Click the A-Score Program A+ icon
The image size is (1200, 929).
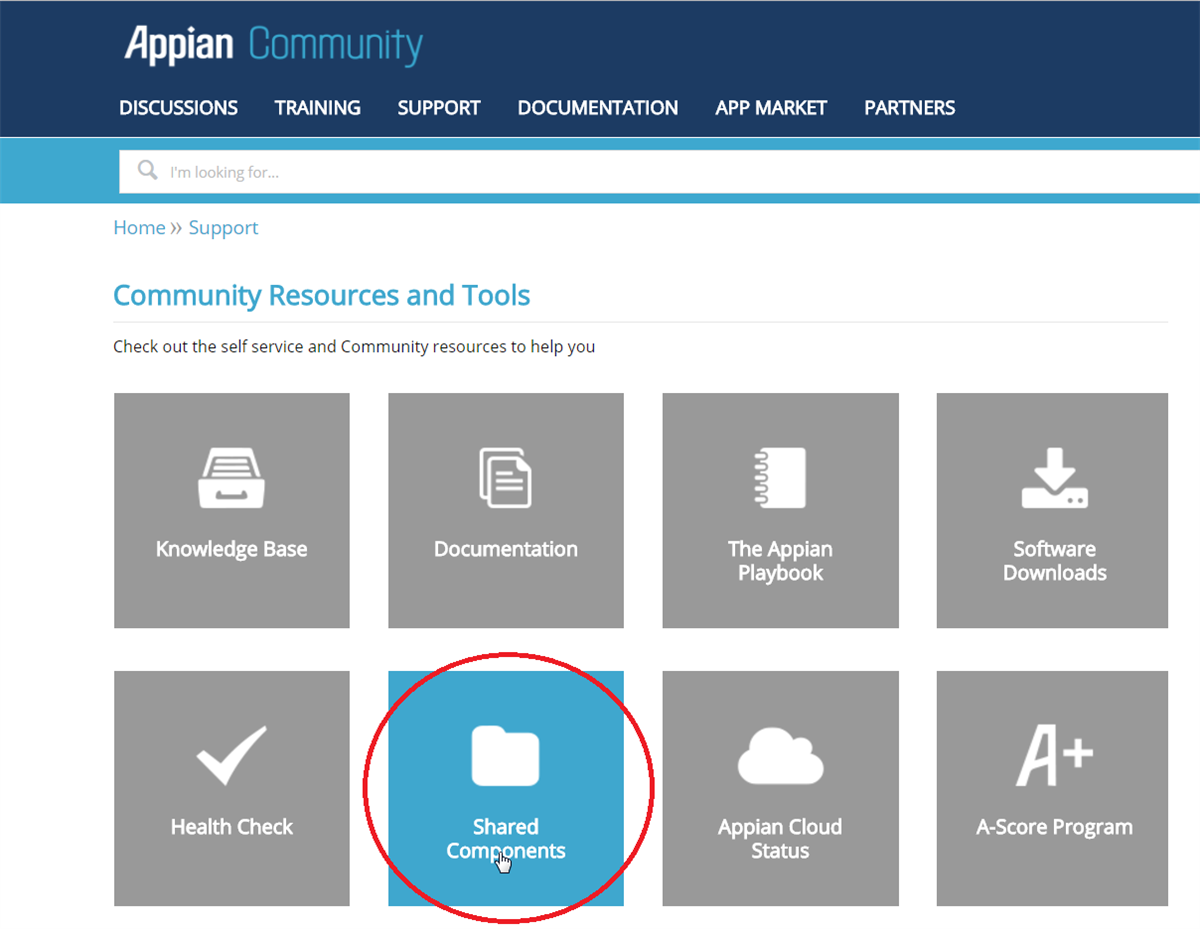(x=1054, y=755)
